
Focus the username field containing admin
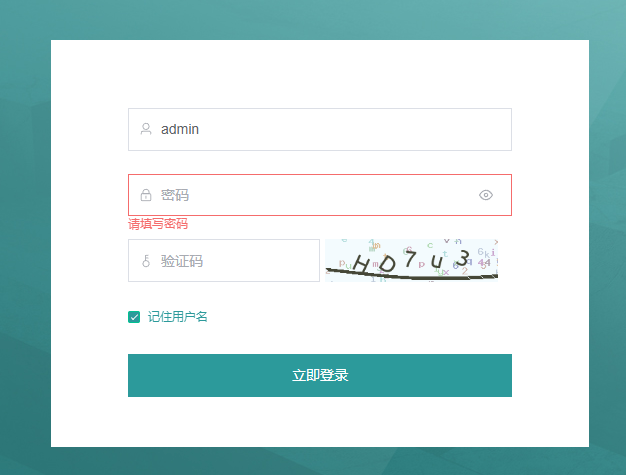(320, 129)
